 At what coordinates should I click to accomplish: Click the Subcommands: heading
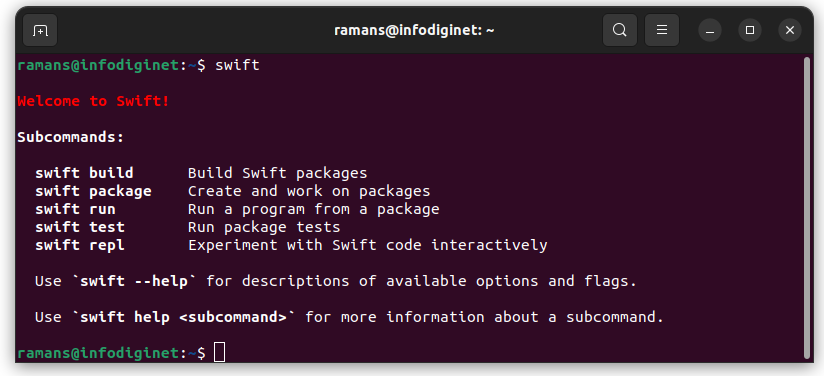pos(71,137)
